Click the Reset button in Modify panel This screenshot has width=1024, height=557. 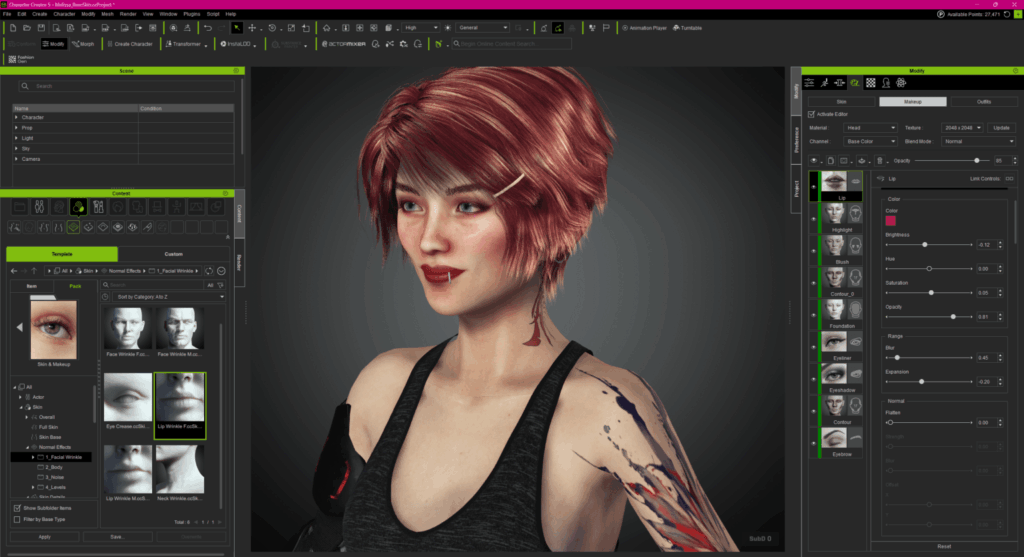pos(944,547)
